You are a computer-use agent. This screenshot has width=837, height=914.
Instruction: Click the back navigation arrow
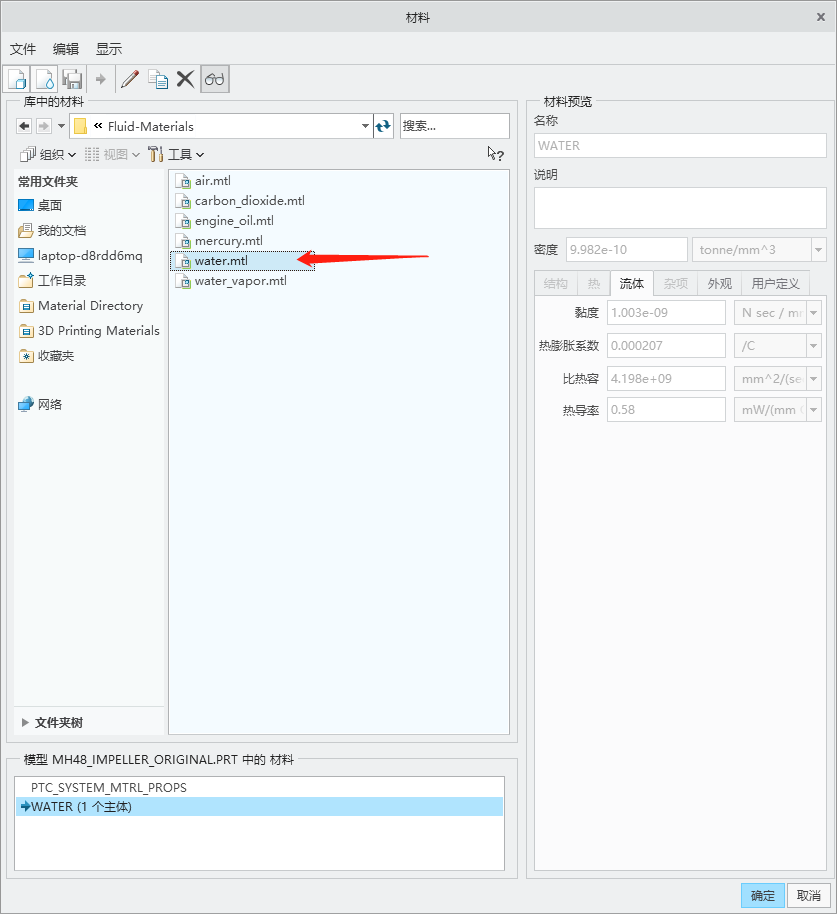tap(25, 126)
